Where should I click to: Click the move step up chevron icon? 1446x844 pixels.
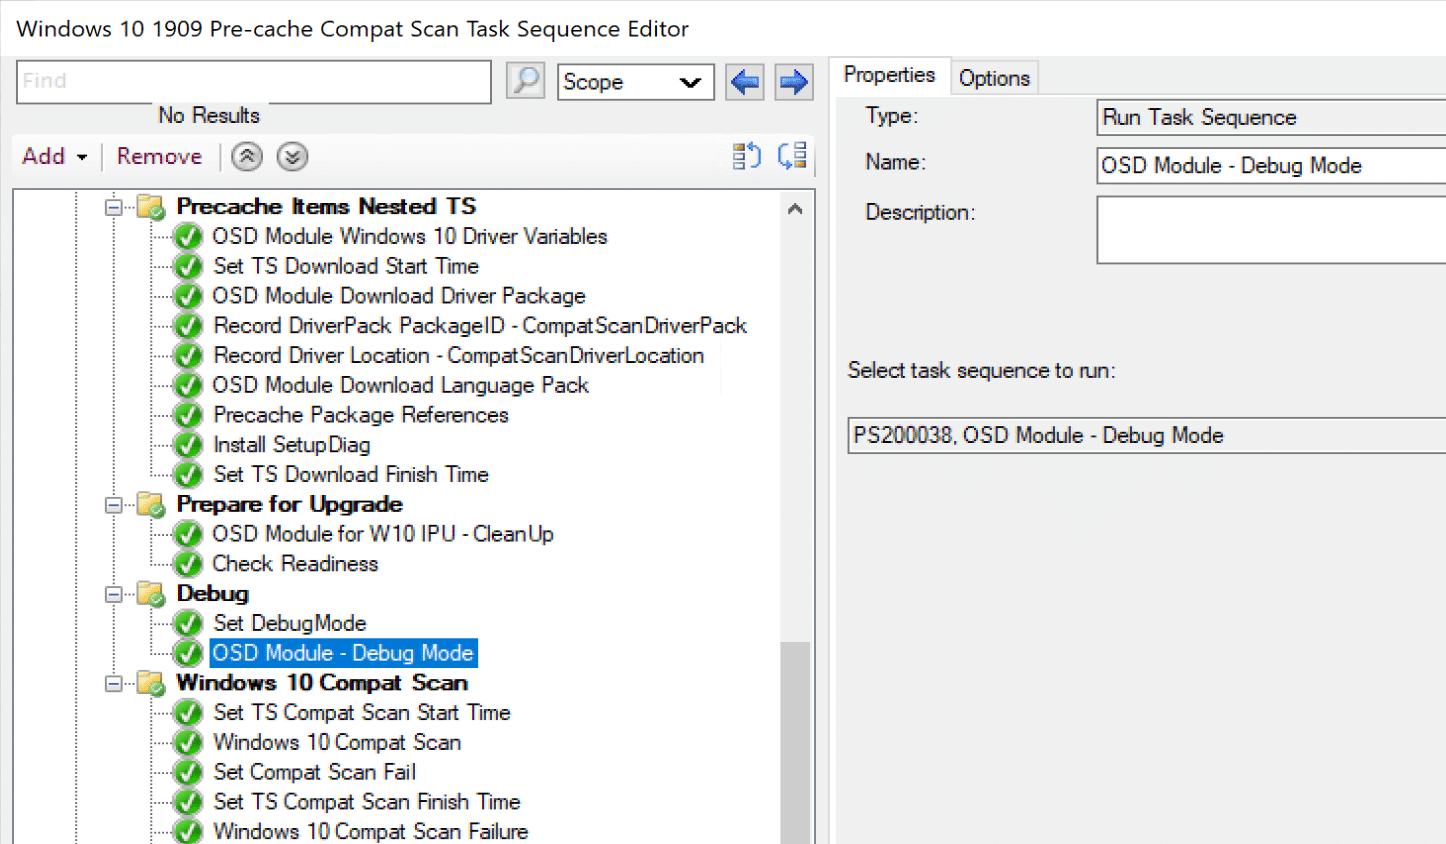(246, 157)
